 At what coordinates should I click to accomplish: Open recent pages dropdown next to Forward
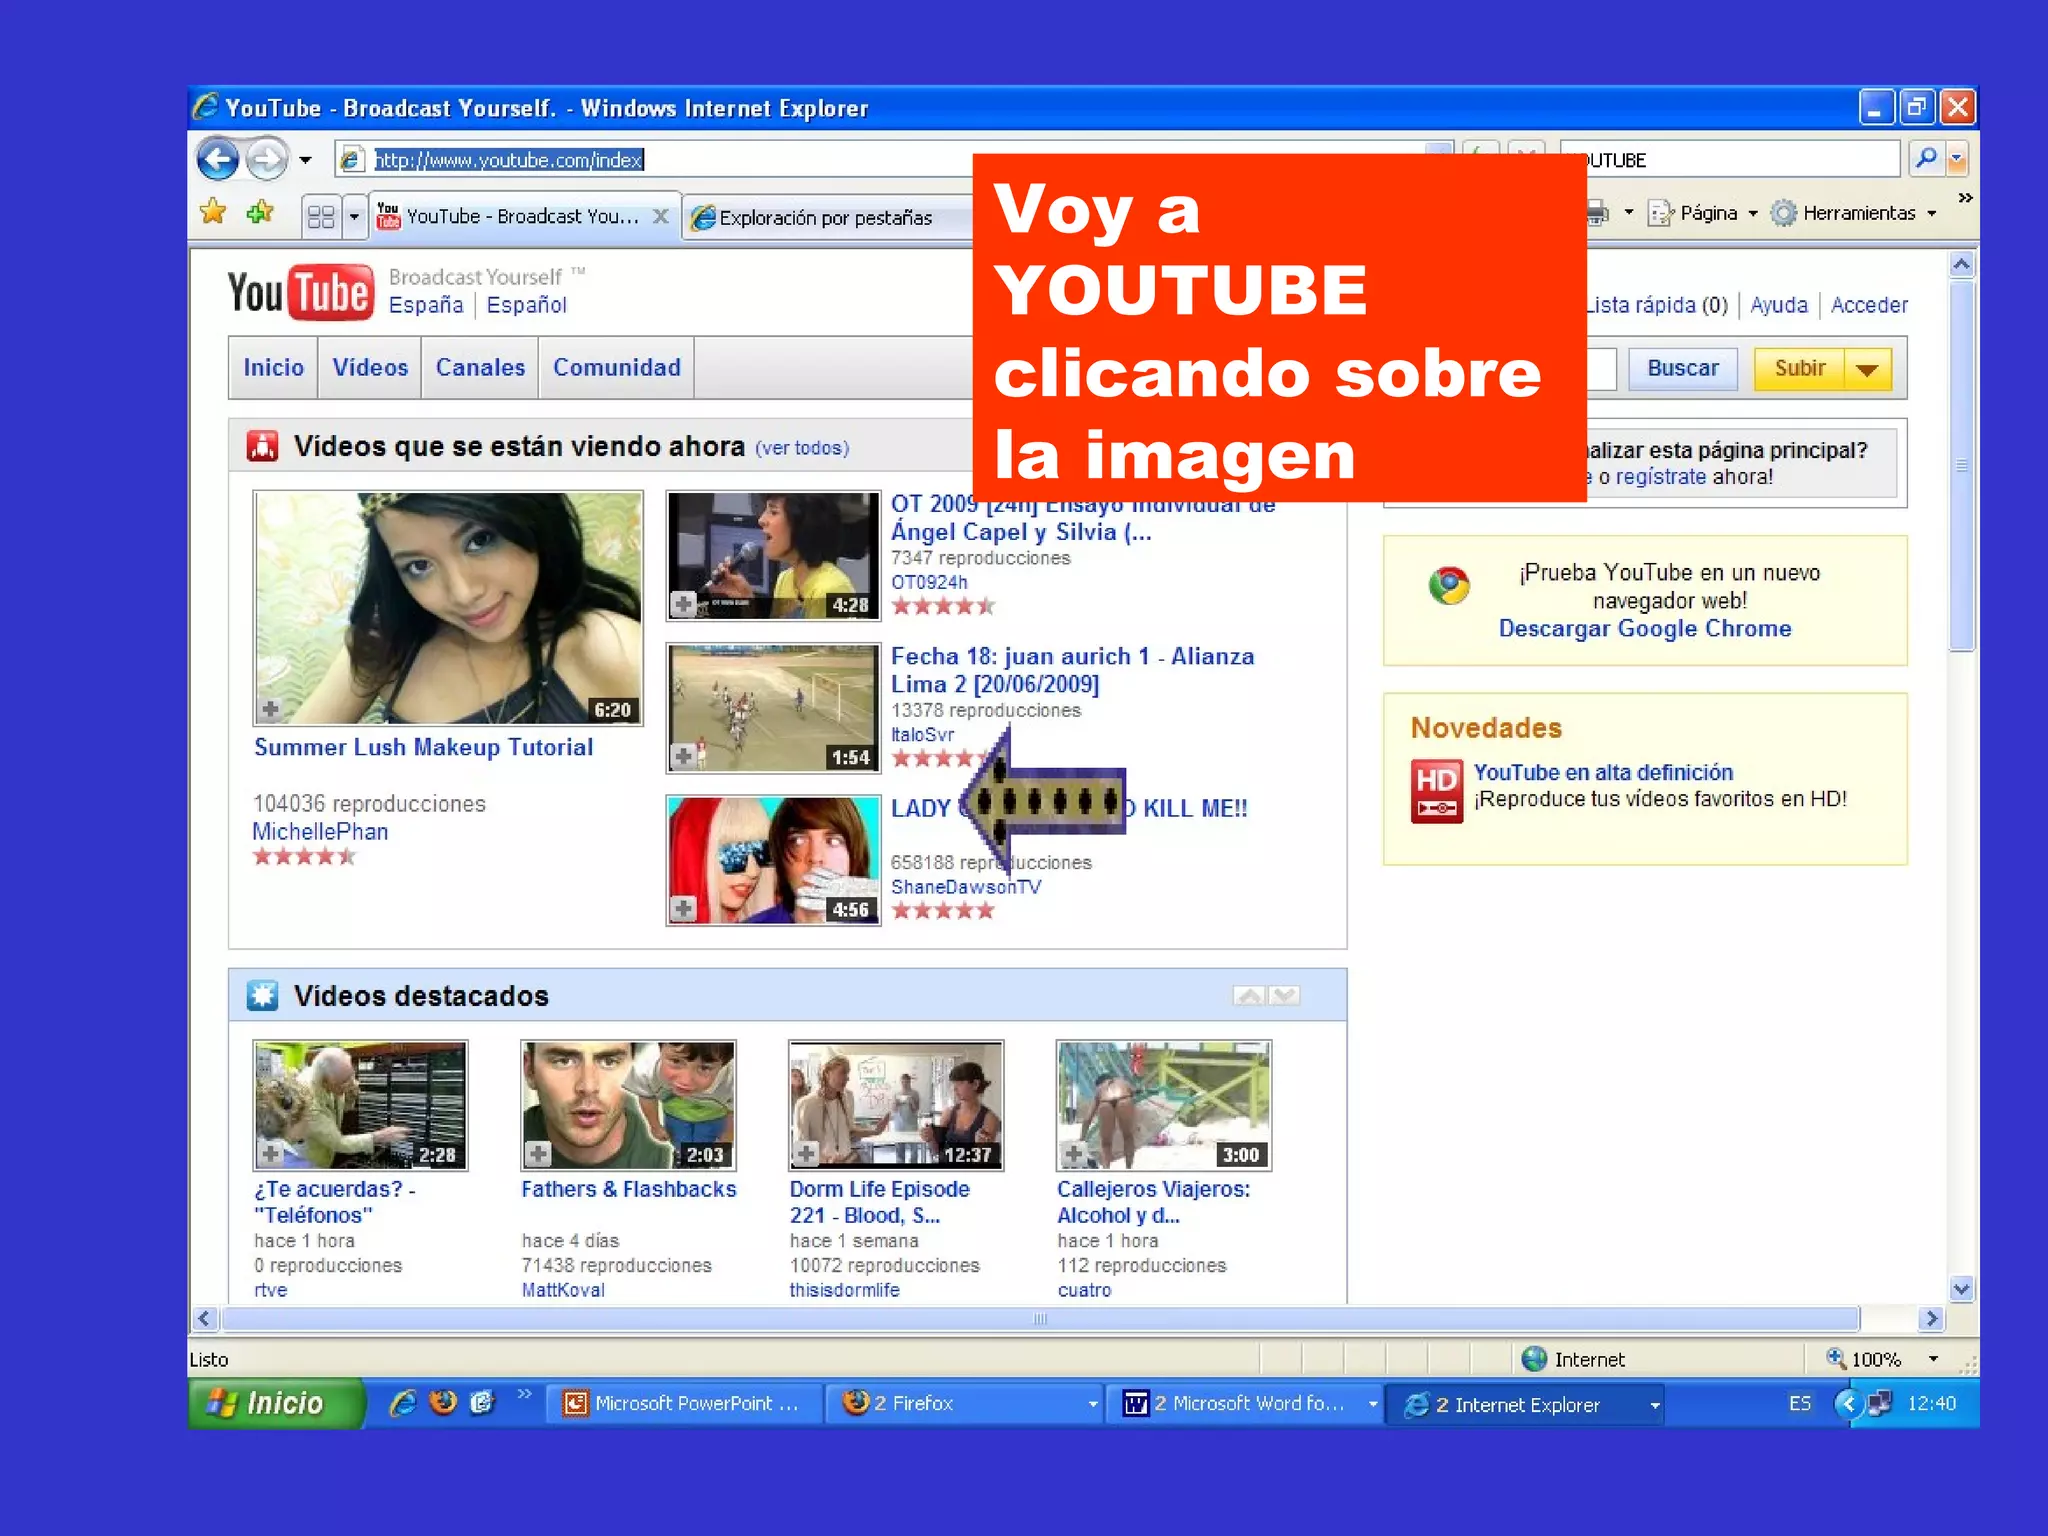(x=305, y=160)
